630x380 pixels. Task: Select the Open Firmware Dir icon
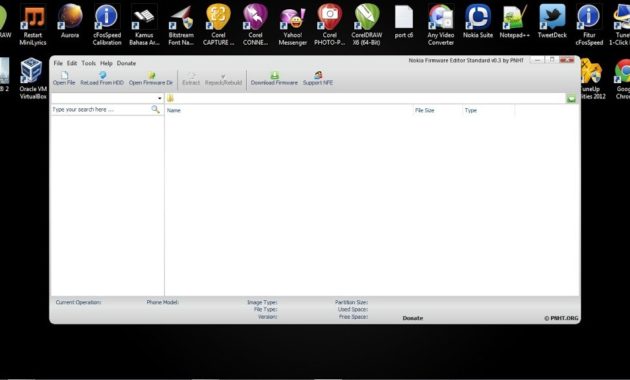pos(151,78)
